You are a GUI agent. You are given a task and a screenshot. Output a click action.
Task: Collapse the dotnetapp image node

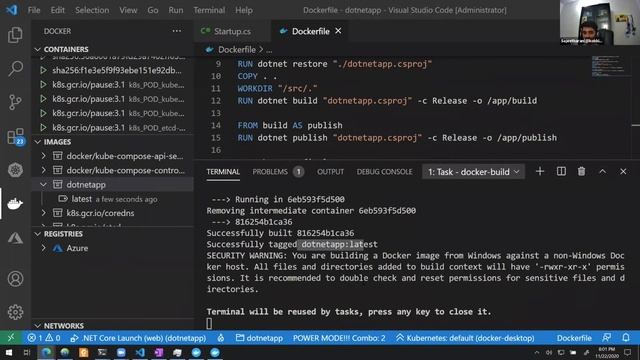(x=44, y=184)
